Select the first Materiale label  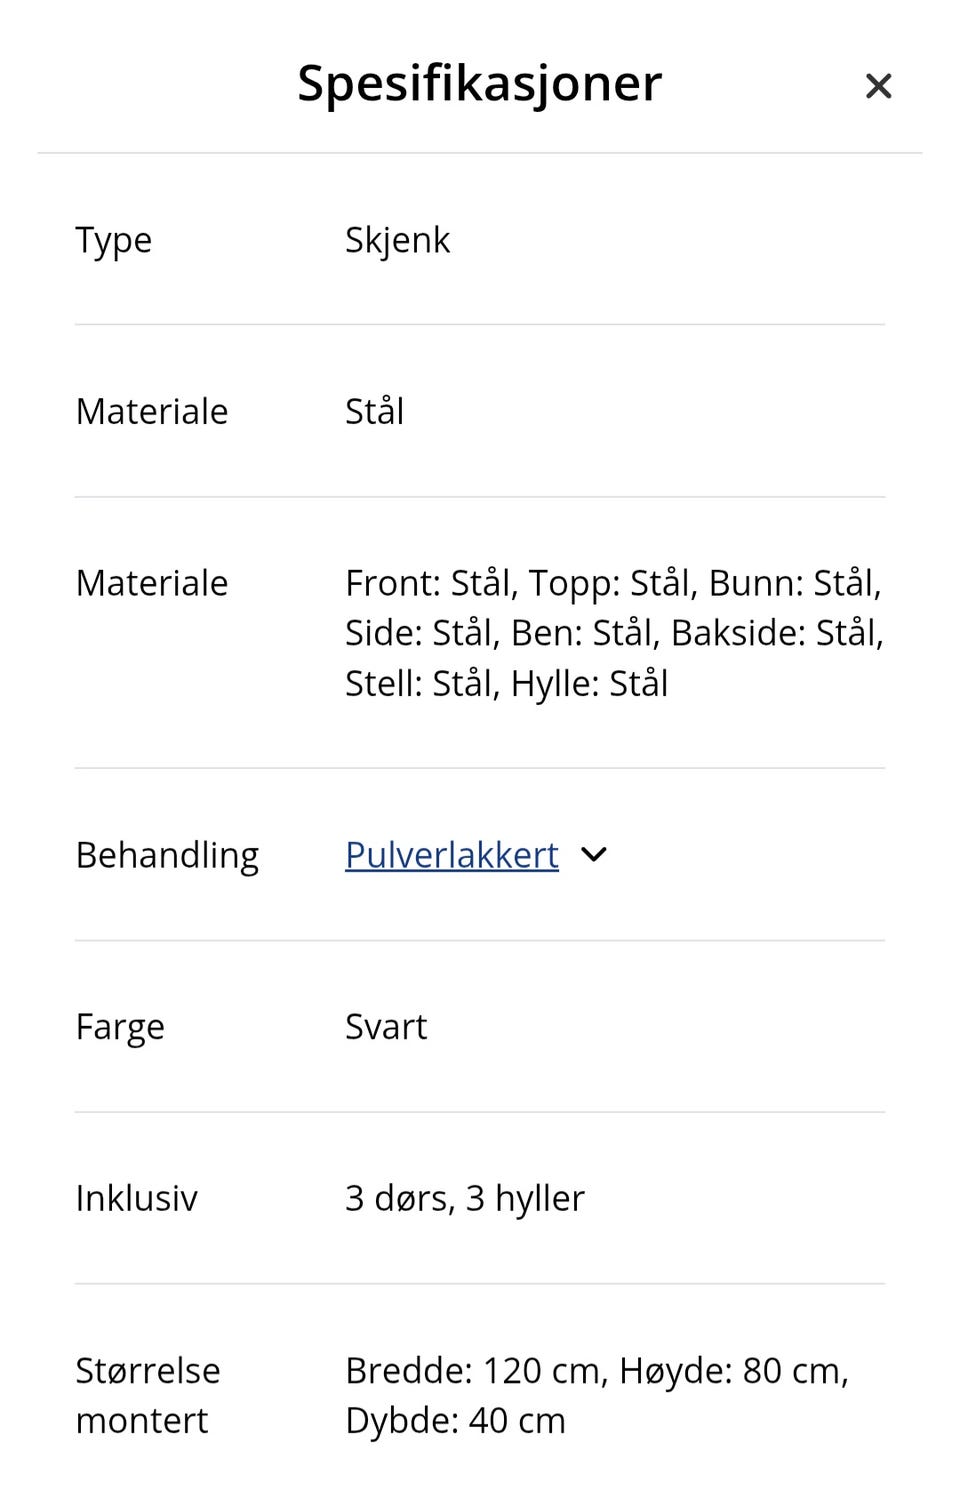pyautogui.click(x=151, y=411)
